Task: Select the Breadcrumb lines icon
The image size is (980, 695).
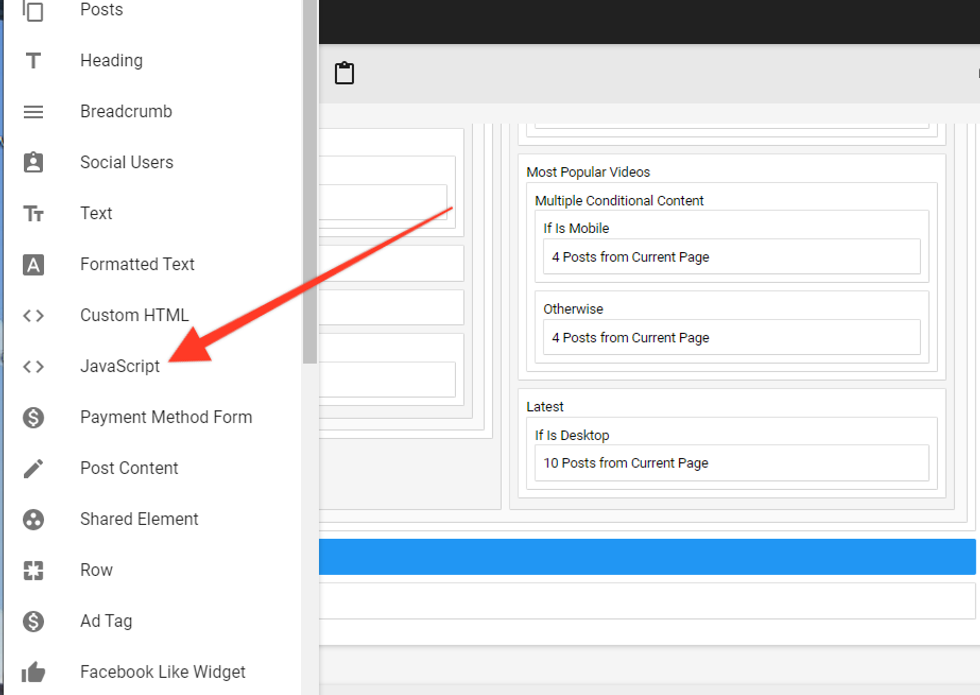Action: [33, 112]
